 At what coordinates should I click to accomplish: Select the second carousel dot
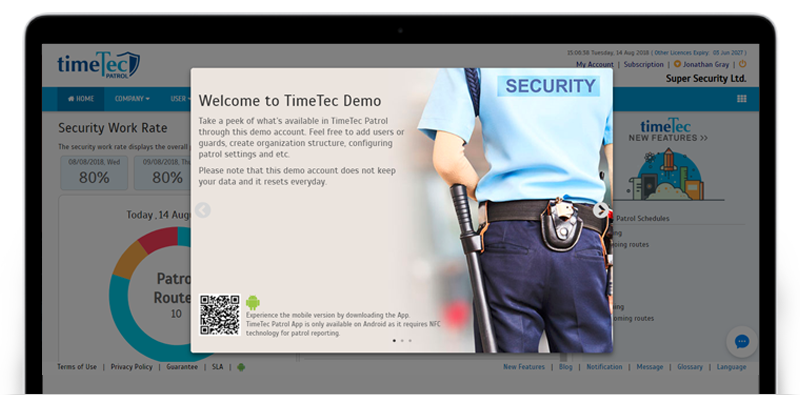point(402,340)
